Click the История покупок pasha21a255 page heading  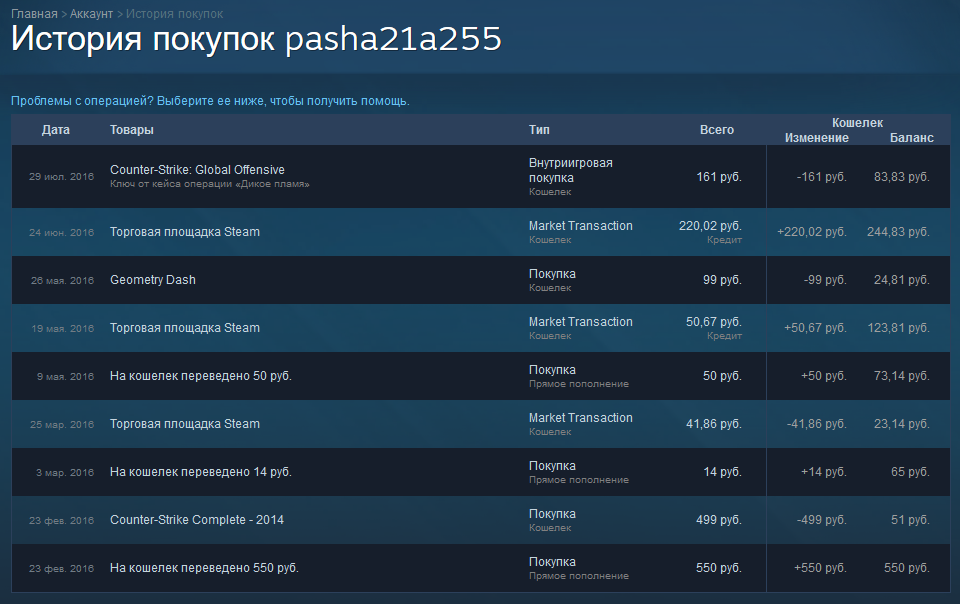pyautogui.click(x=256, y=39)
